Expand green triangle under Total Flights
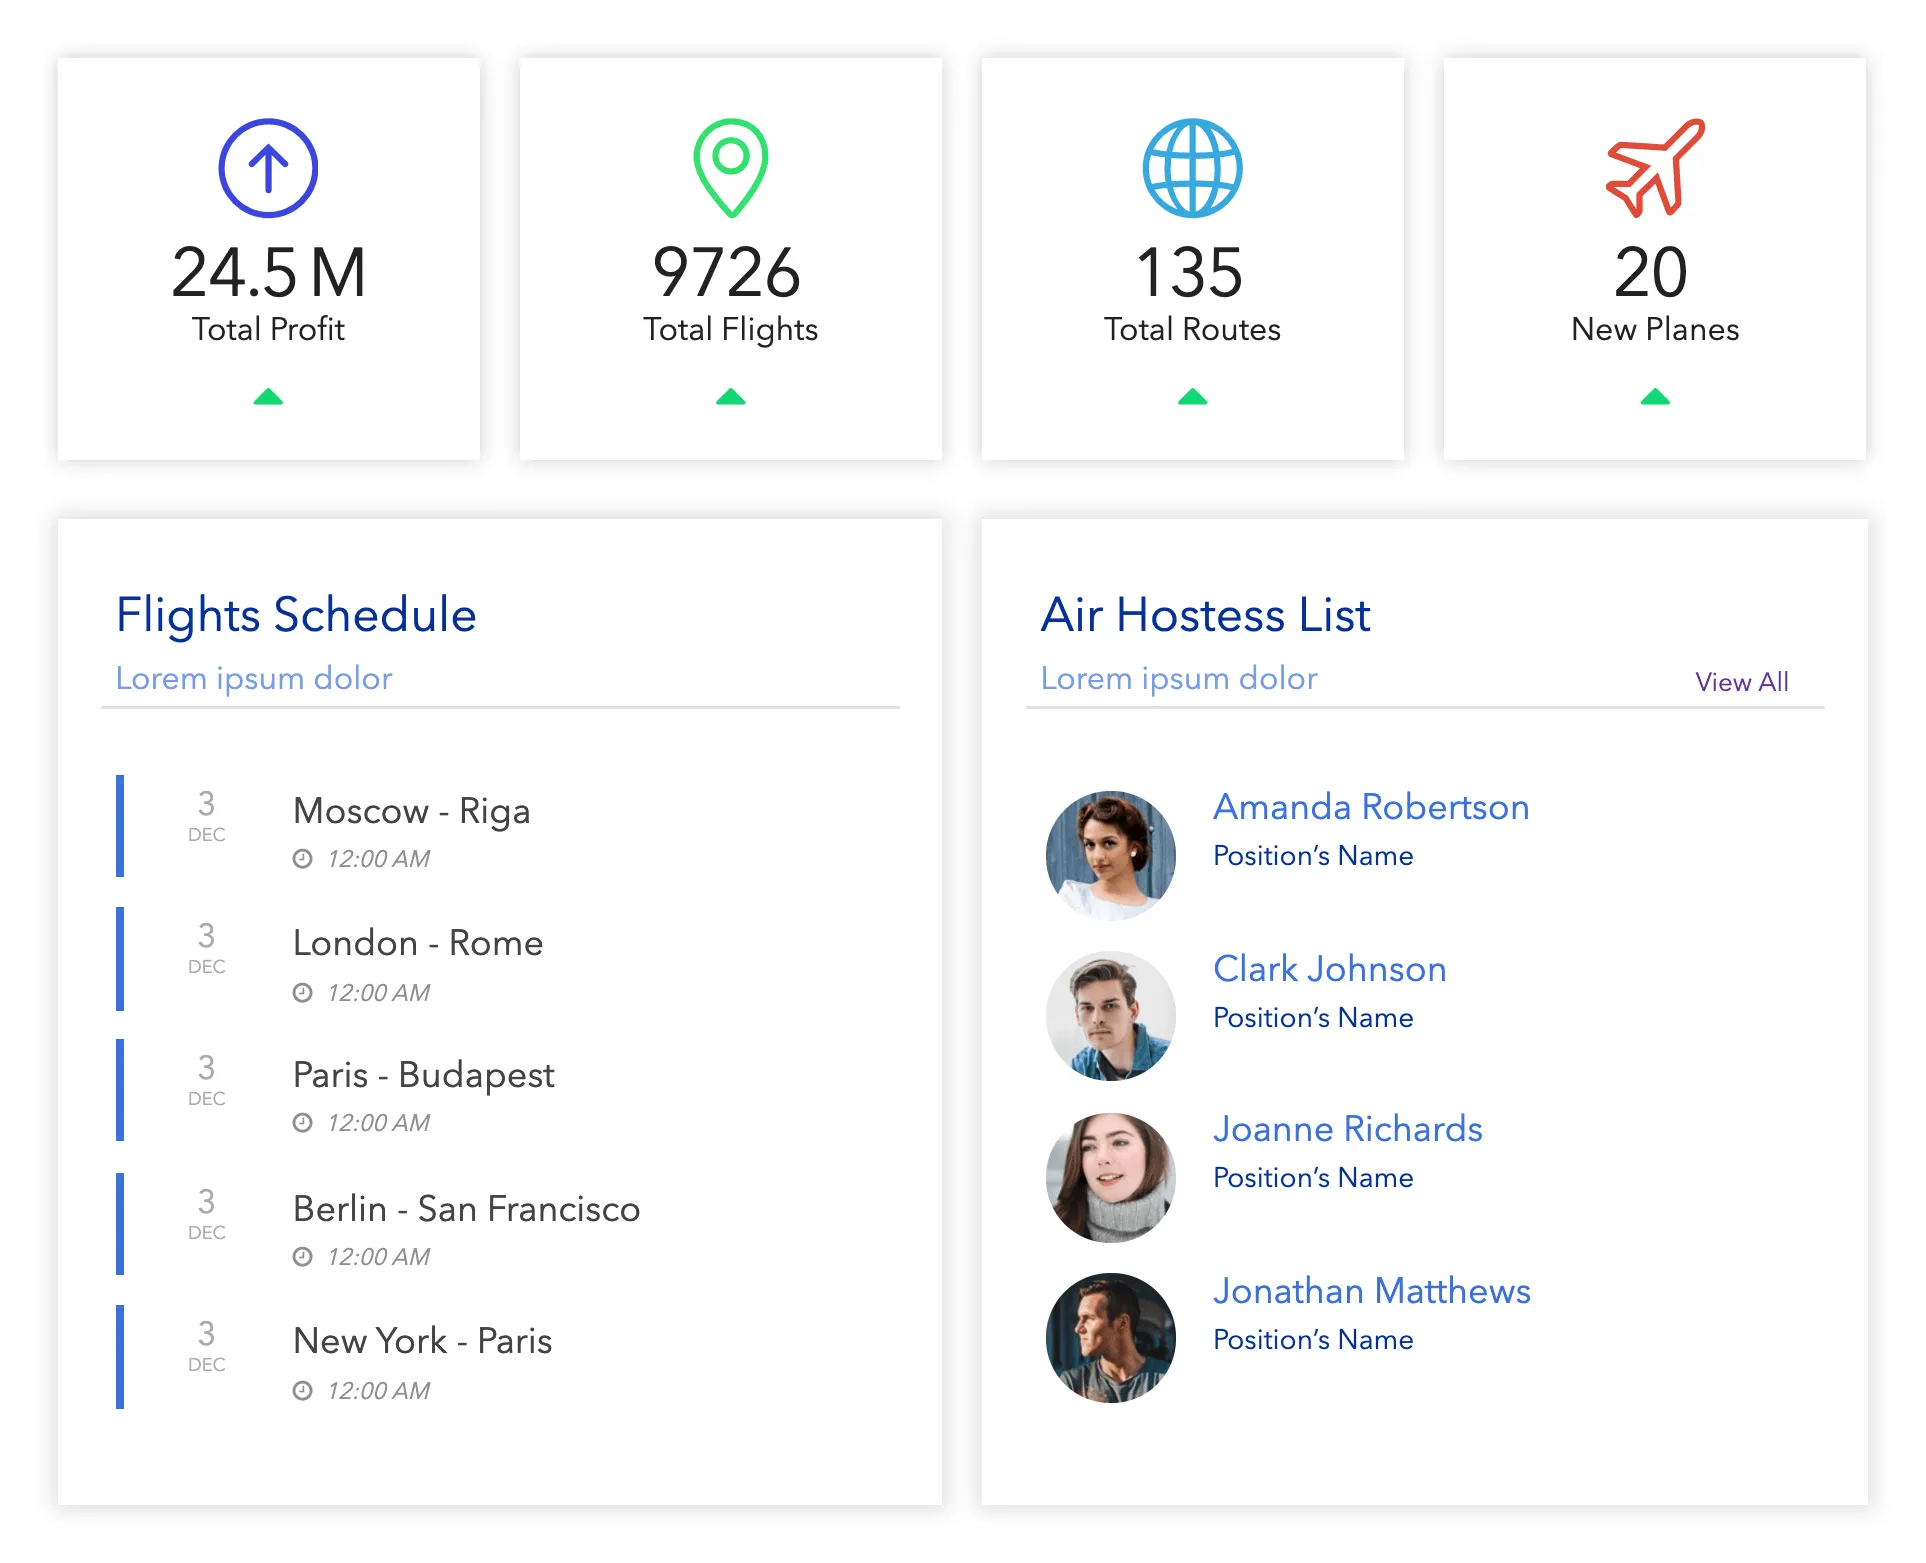The image size is (1926, 1563). click(x=731, y=397)
